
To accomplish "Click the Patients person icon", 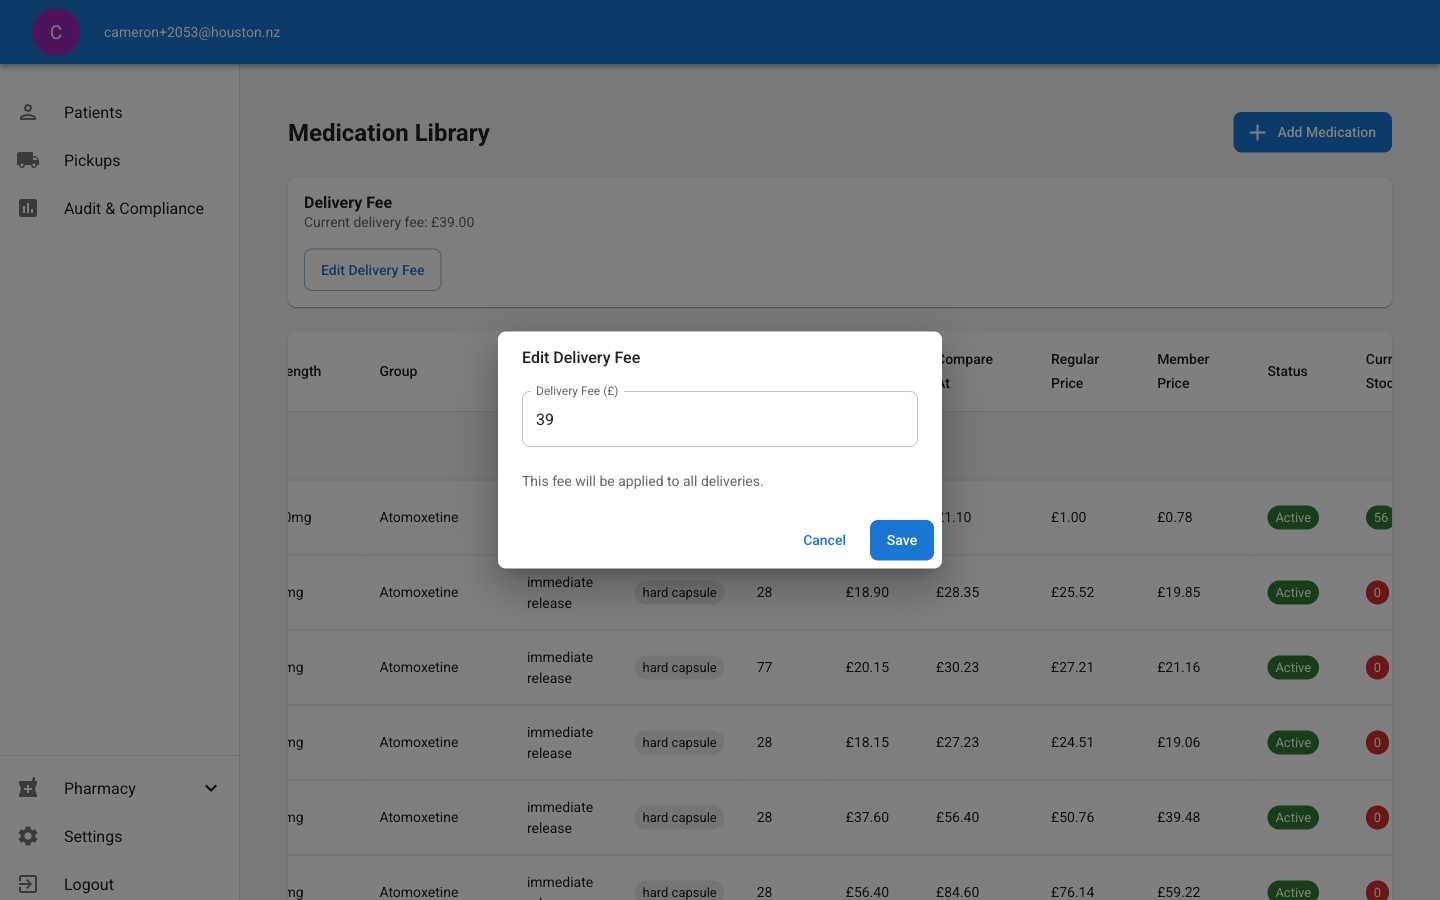I will tap(28, 112).
